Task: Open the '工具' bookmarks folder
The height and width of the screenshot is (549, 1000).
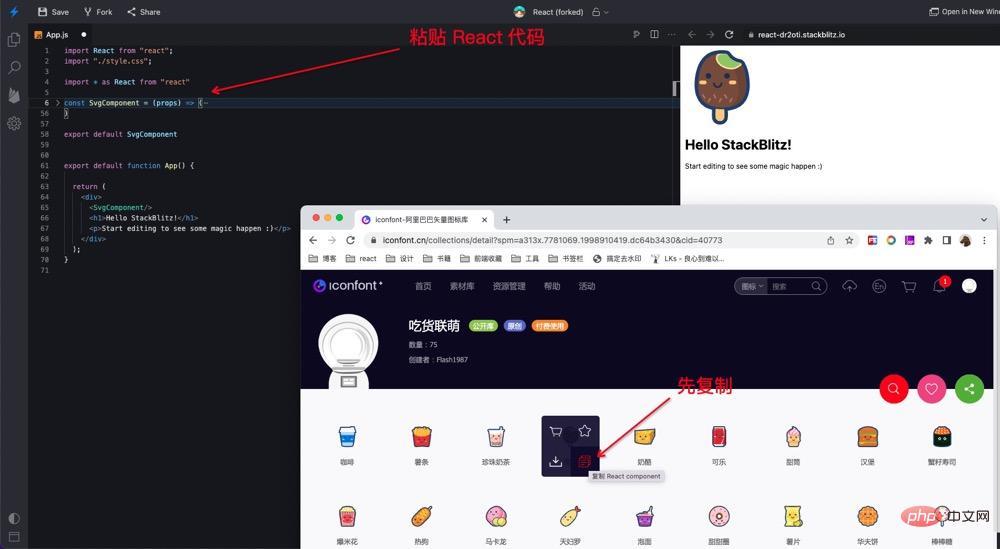Action: tap(525, 258)
